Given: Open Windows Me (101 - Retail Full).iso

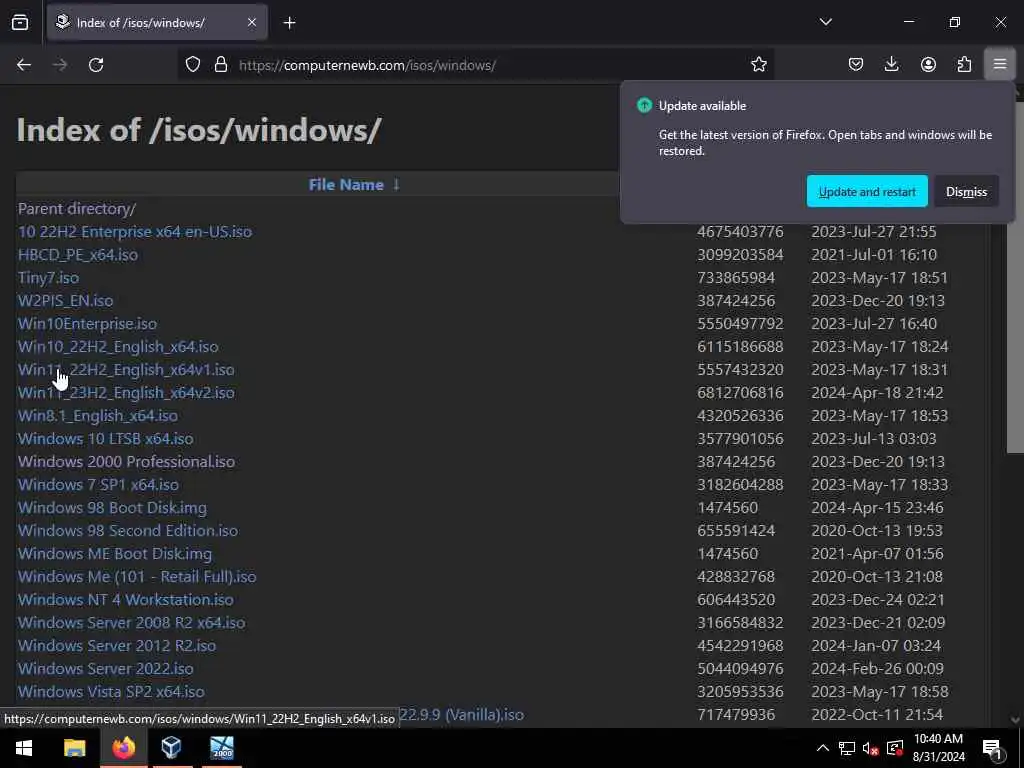Looking at the screenshot, I should click(137, 577).
